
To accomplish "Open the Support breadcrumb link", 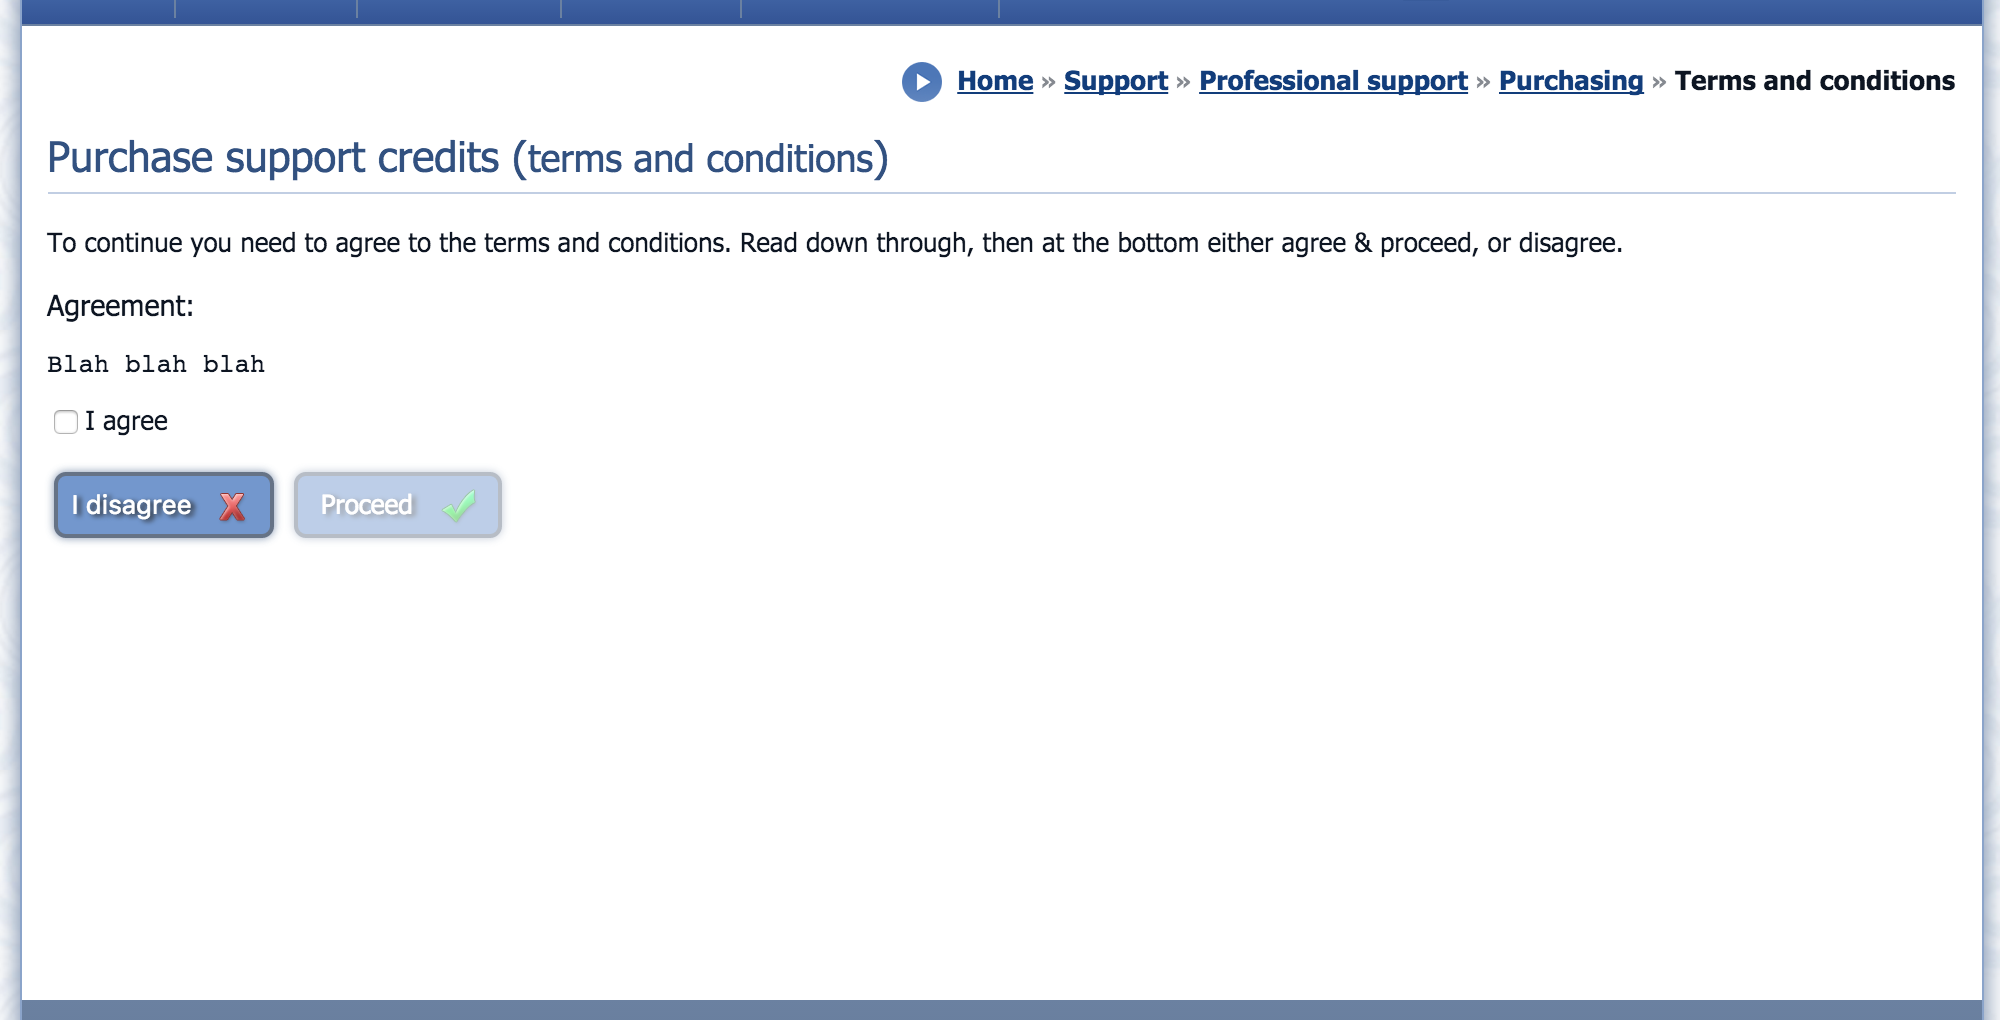I will (x=1115, y=81).
